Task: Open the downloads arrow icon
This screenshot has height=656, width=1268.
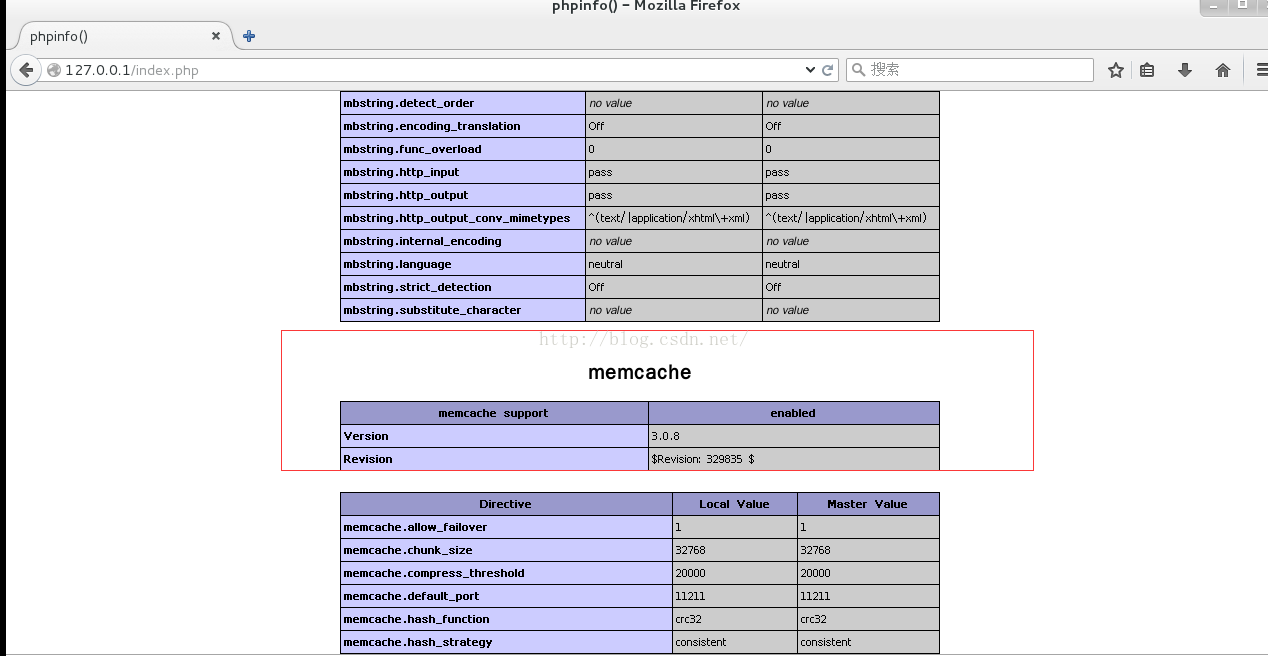Action: (x=1185, y=70)
